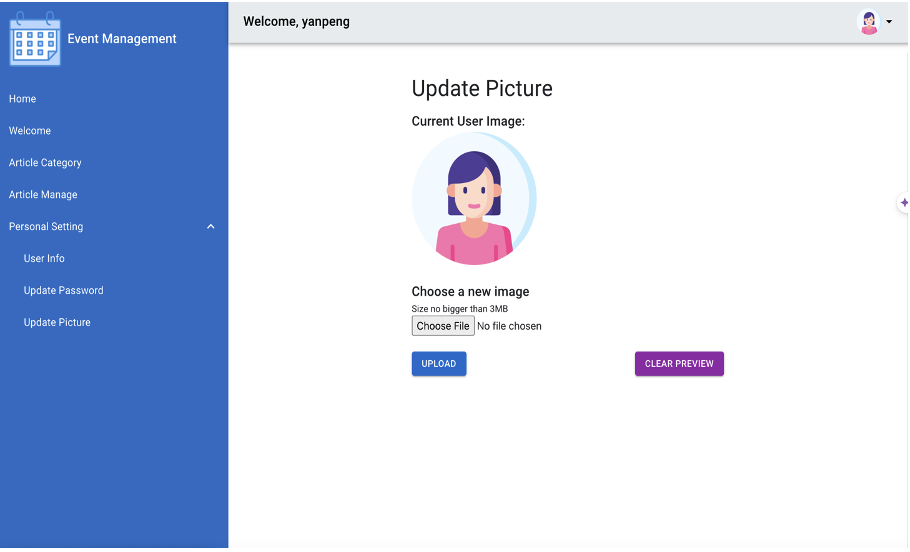The width and height of the screenshot is (910, 552).
Task: Go to Home in the sidebar
Action: pos(23,99)
